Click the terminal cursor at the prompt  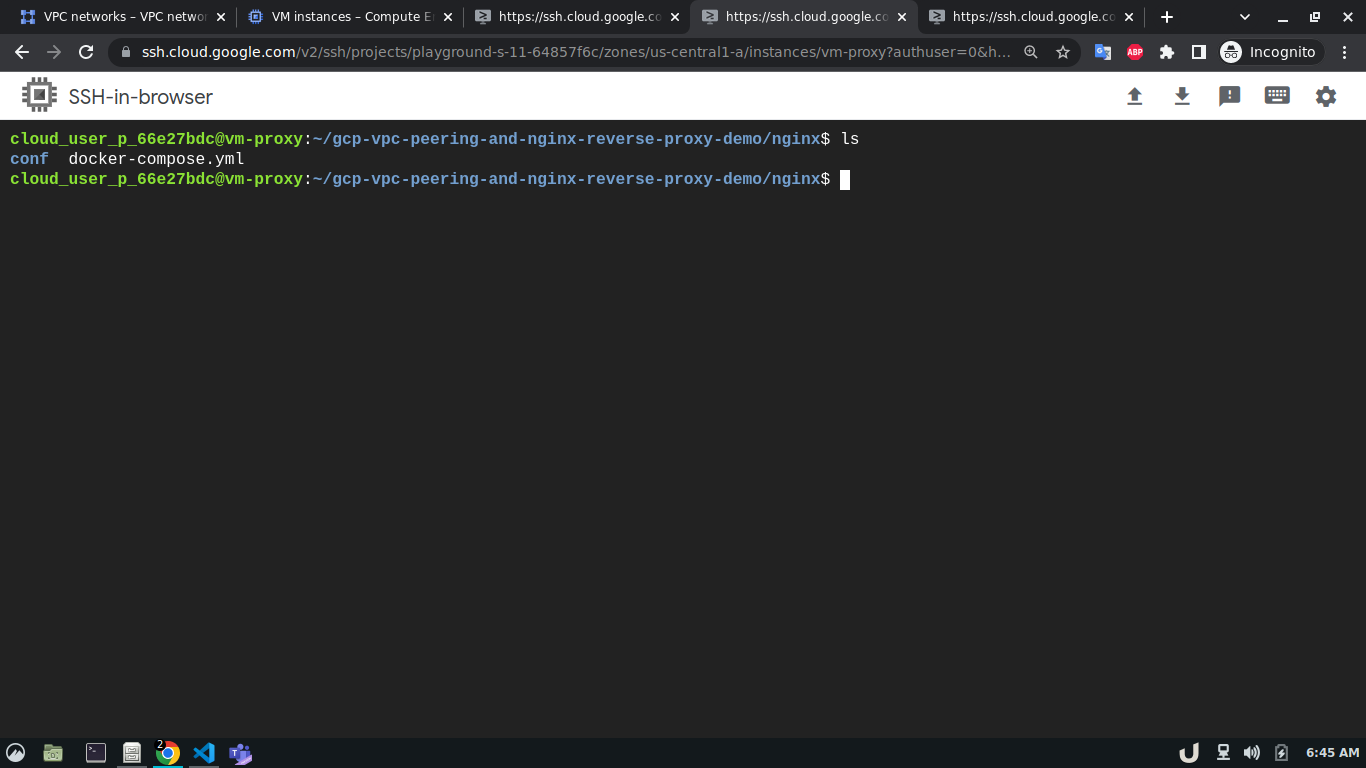[x=845, y=179]
